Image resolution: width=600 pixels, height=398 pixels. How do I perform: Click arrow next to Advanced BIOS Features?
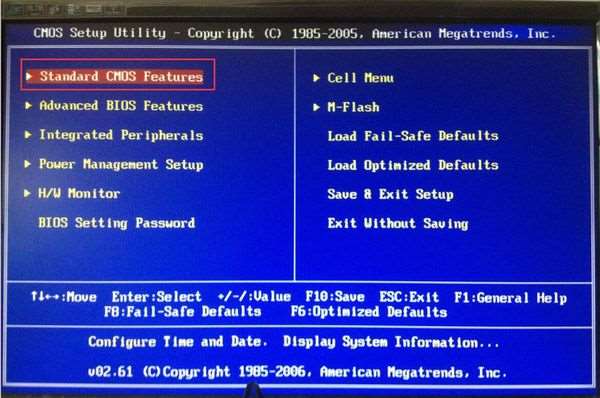click(28, 105)
